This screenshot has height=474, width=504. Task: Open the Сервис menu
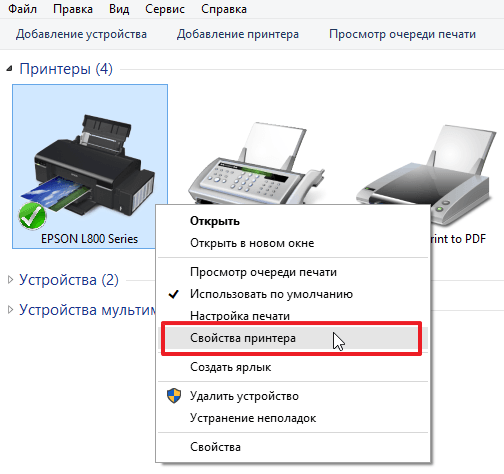165,9
